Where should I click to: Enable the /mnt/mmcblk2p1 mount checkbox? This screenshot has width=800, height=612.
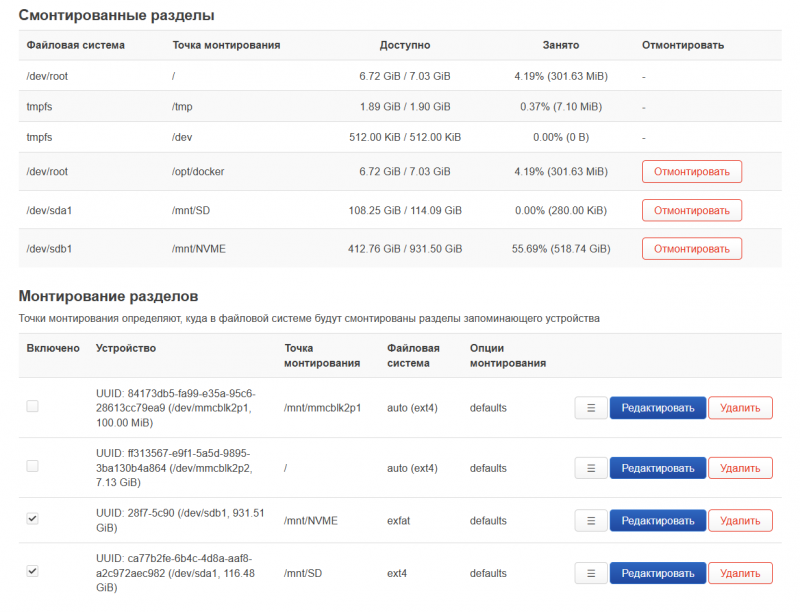(x=33, y=407)
